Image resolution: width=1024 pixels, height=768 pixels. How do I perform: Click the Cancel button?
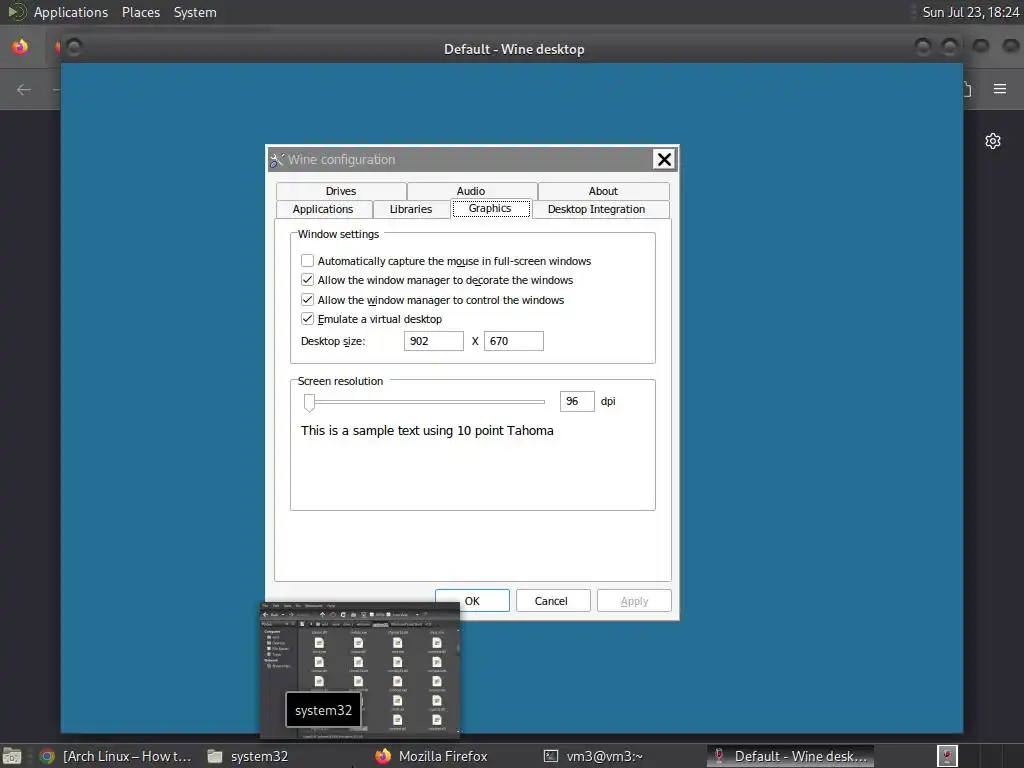point(551,601)
